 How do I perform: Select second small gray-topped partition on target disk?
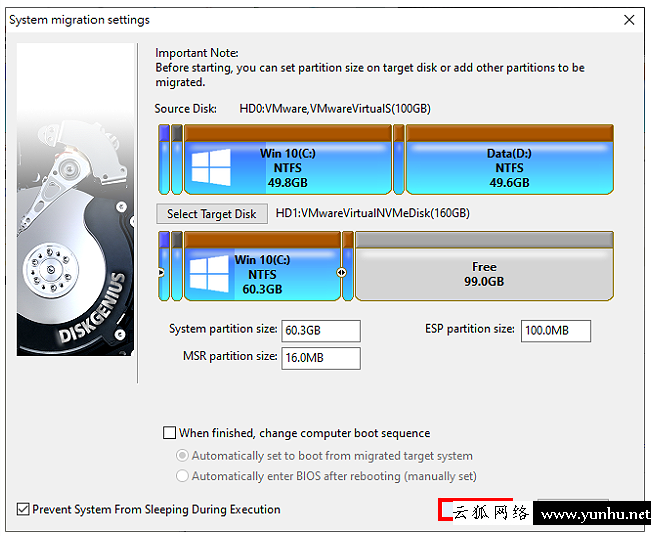click(x=177, y=266)
